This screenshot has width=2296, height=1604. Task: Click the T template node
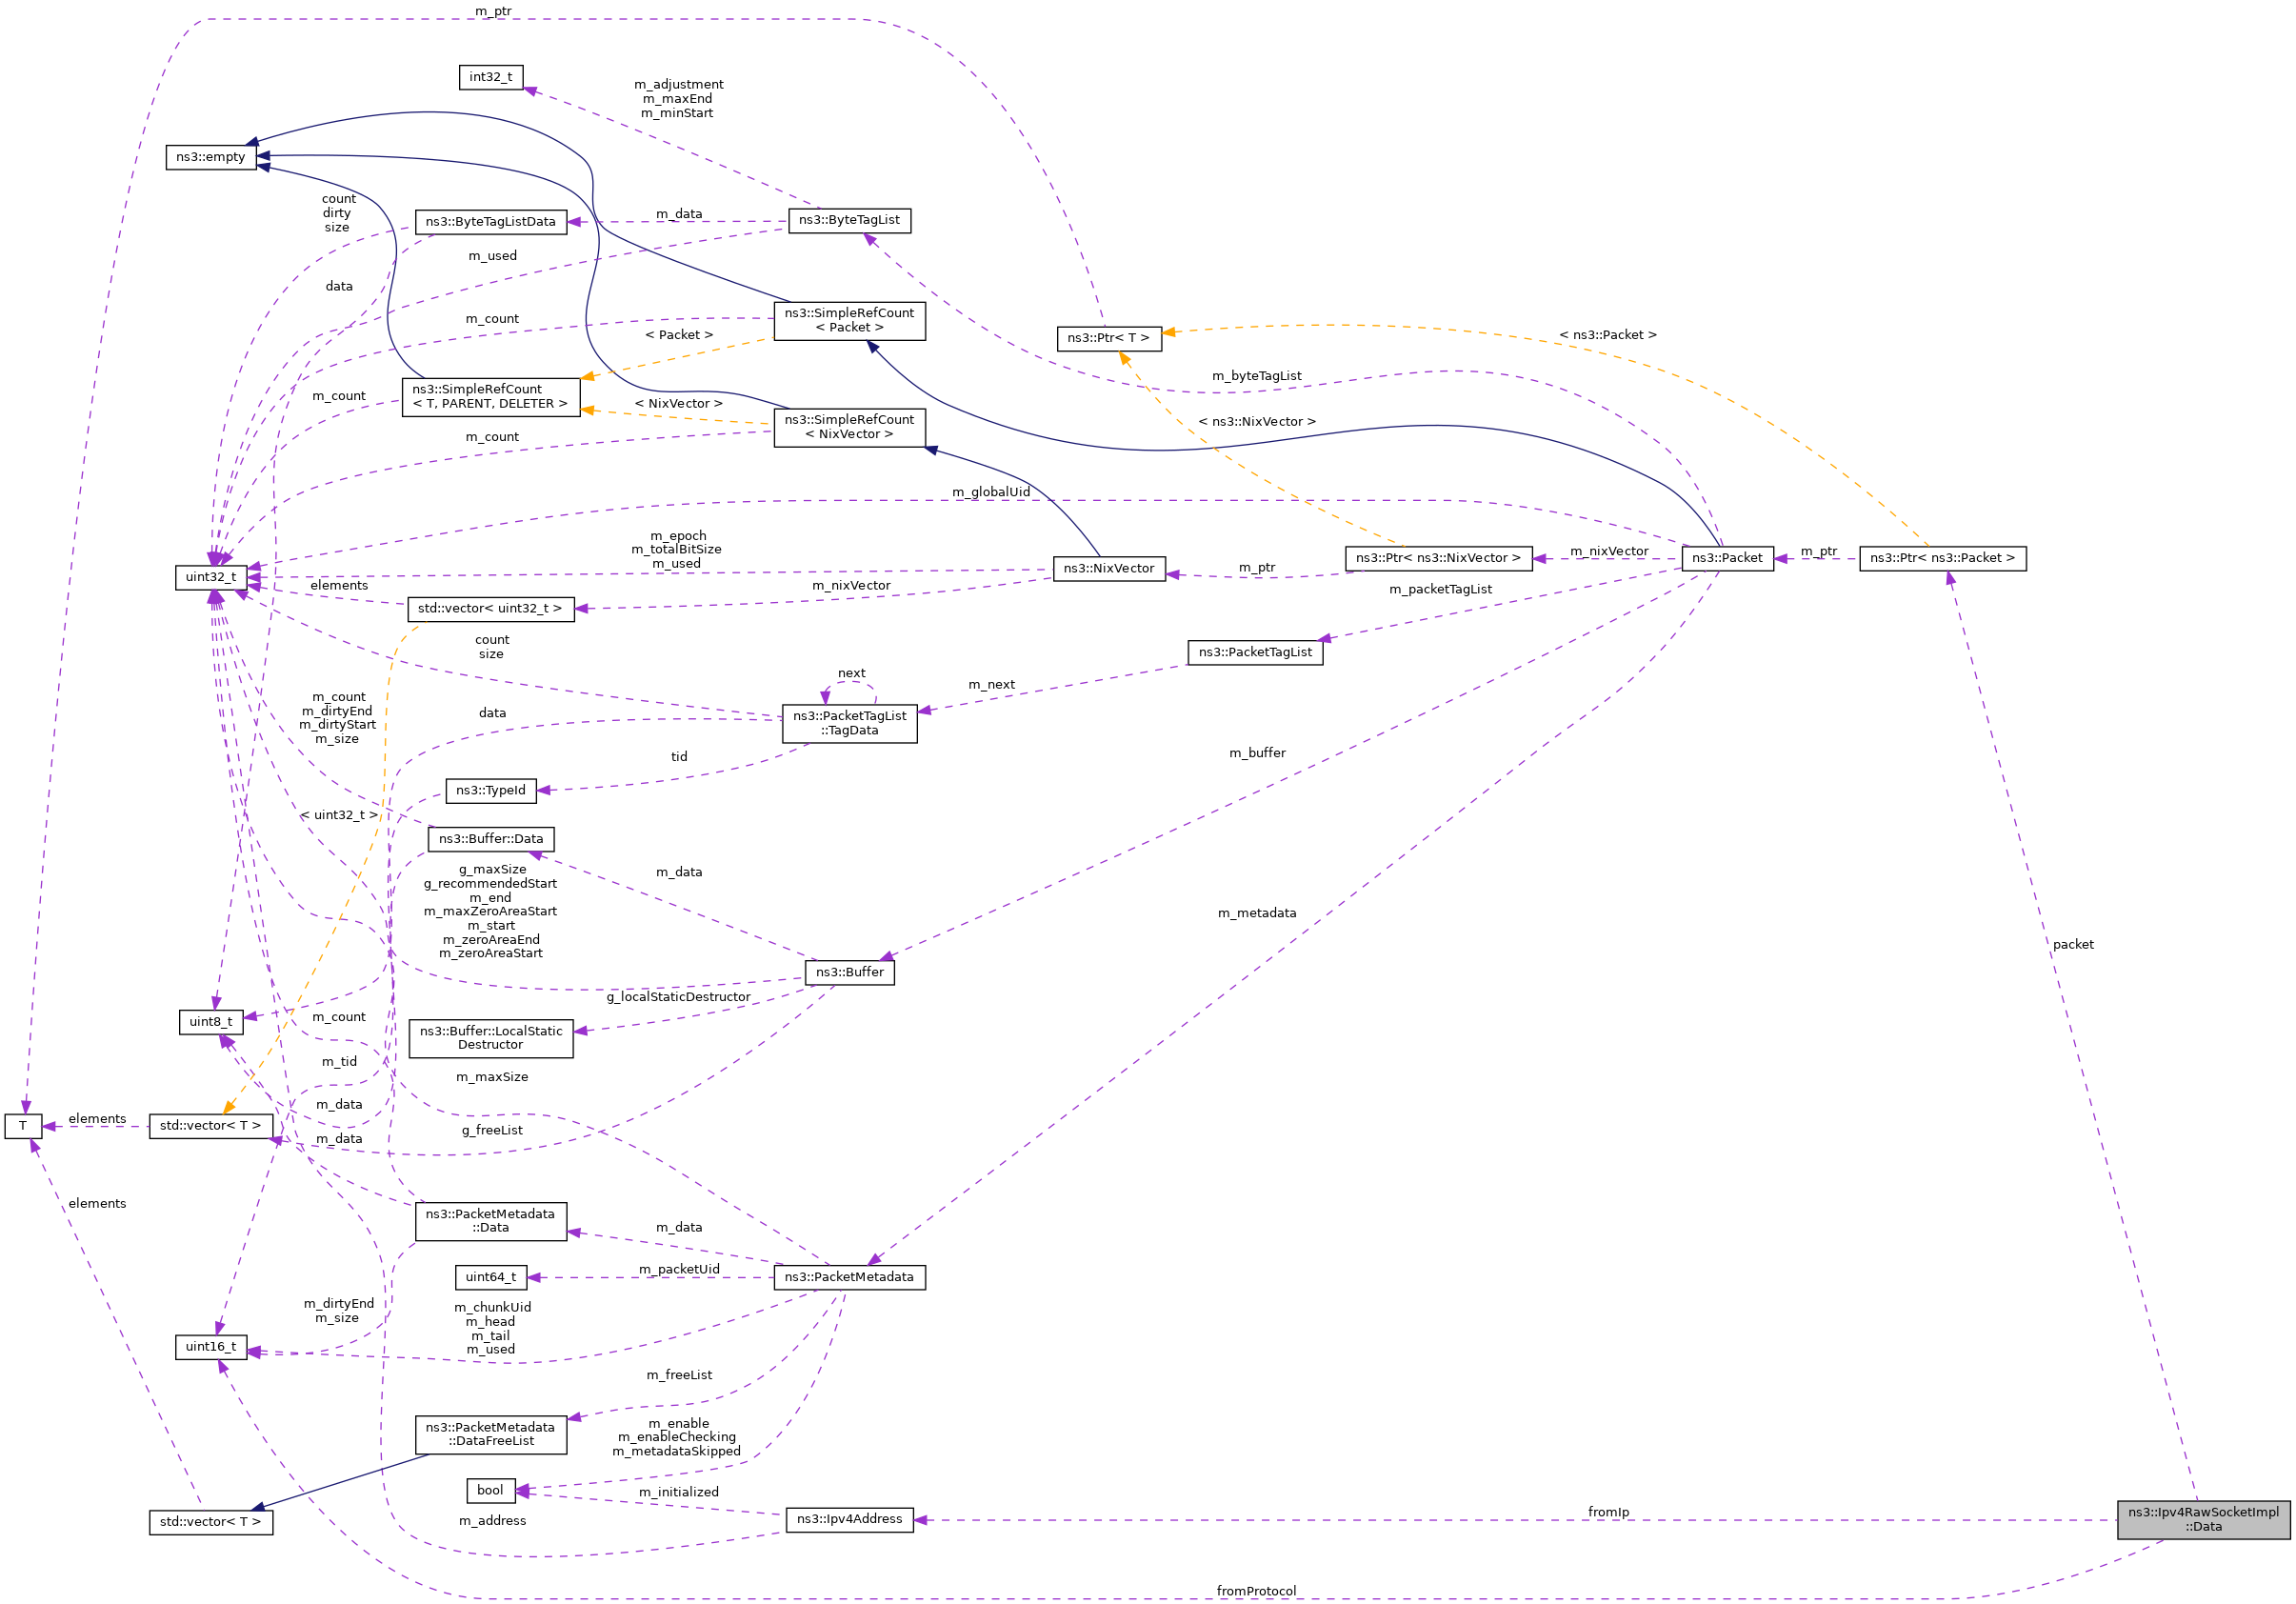pyautogui.click(x=23, y=1127)
